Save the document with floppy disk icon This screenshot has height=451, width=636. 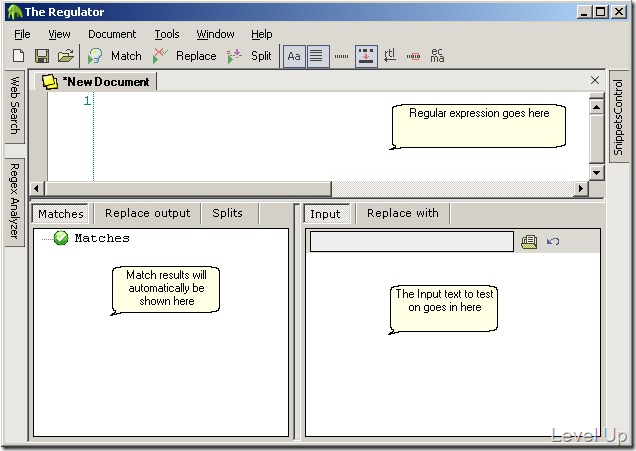click(x=42, y=56)
